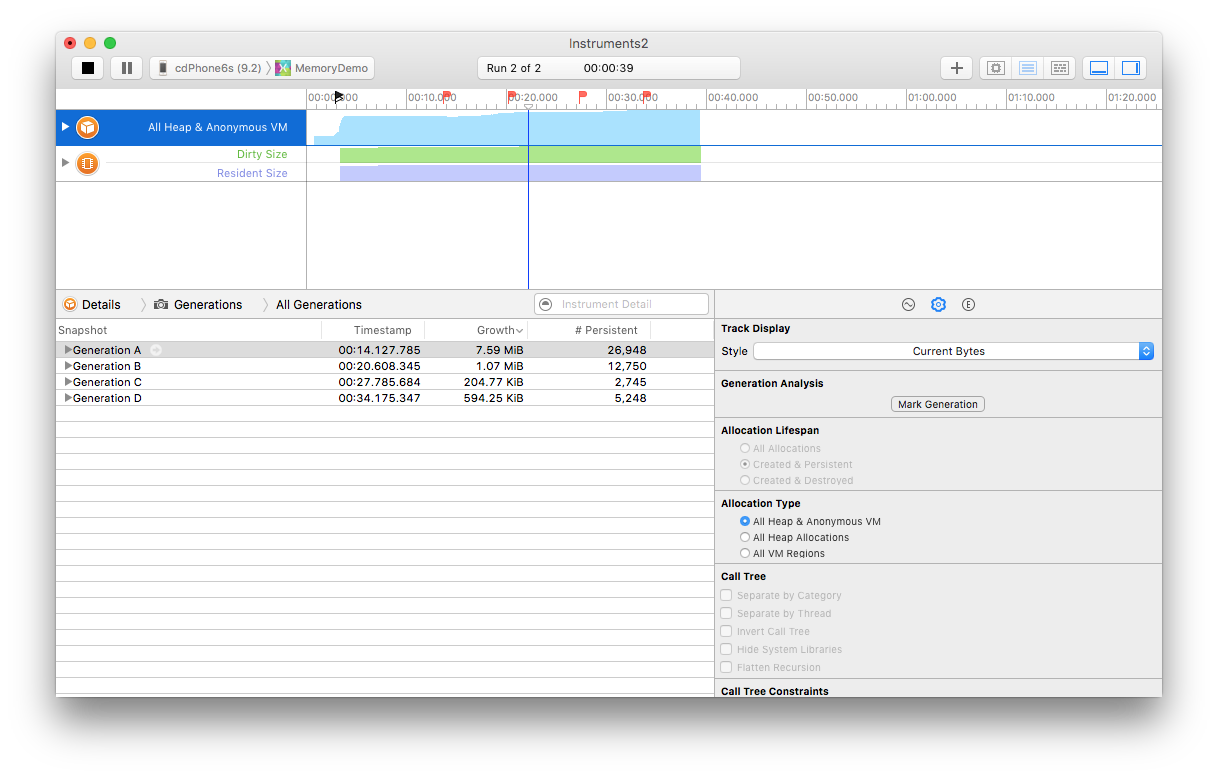
Task: Select the Allocations instrument track icon
Action: [88, 127]
